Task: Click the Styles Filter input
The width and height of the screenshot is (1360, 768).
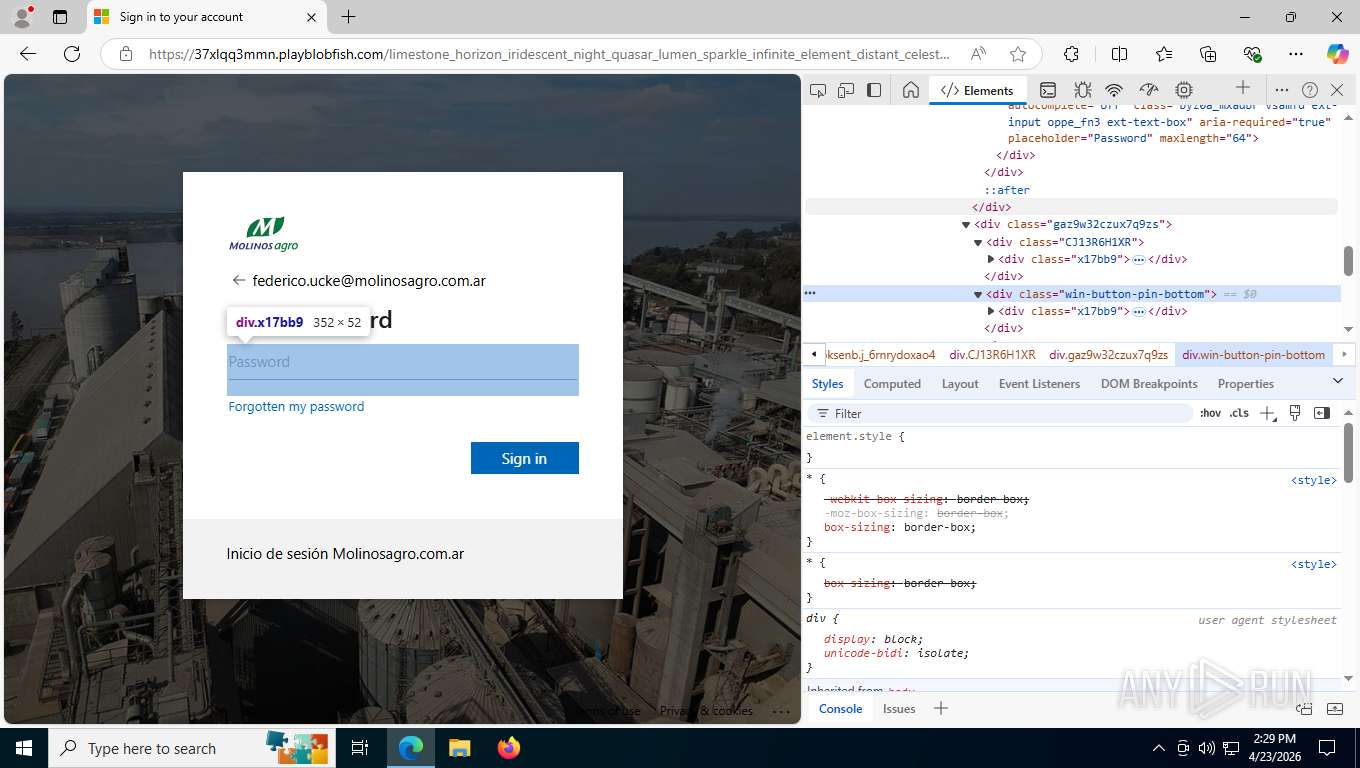Action: click(1002, 413)
